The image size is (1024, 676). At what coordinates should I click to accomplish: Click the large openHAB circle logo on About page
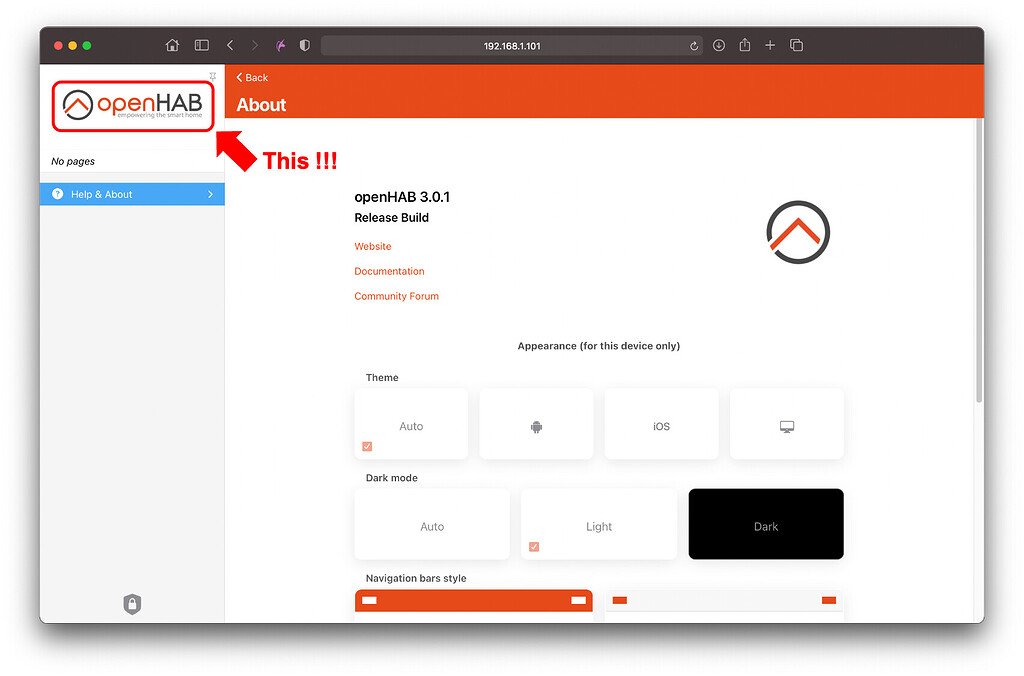click(797, 232)
